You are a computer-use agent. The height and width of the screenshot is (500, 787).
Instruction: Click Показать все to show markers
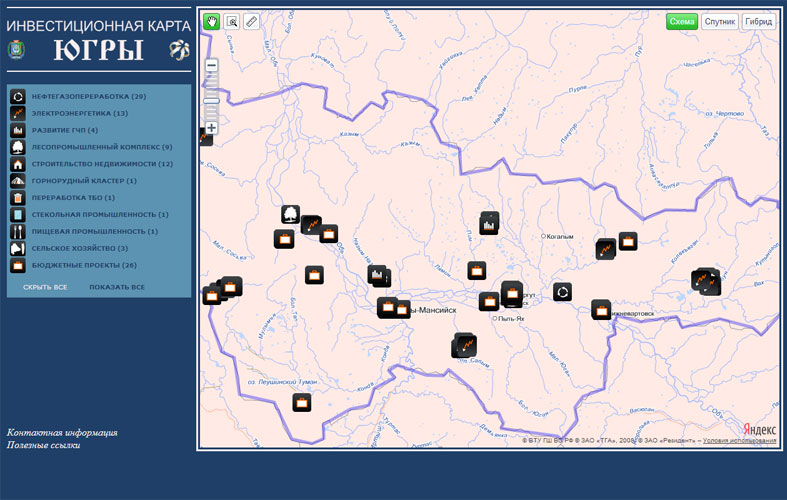[117, 287]
